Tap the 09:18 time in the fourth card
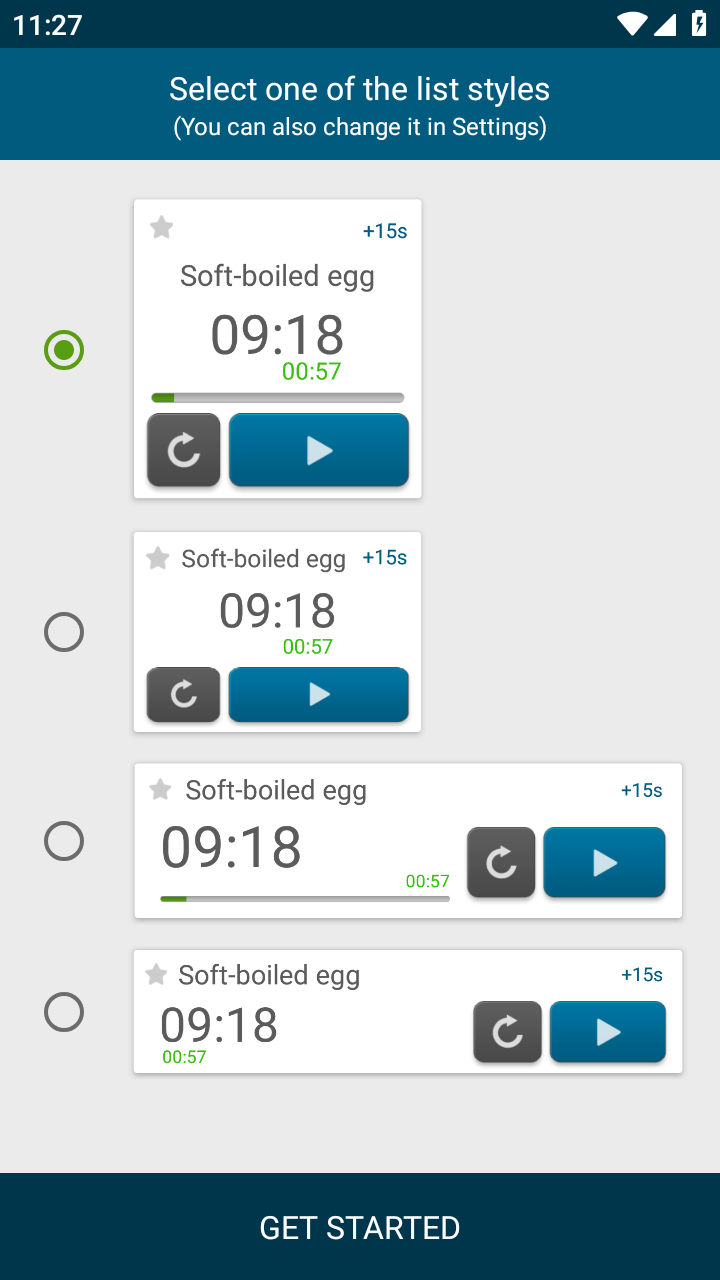 point(219,1025)
